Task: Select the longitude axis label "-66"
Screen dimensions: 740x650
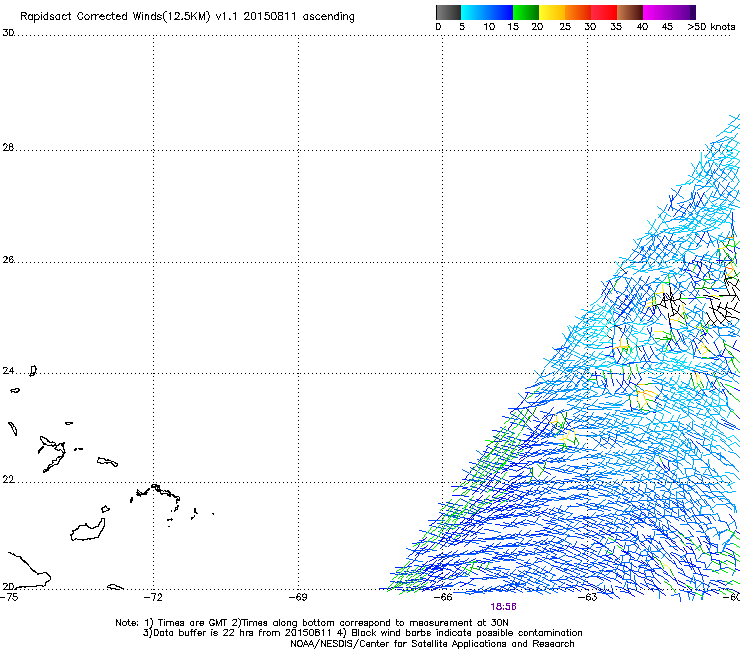Action: pyautogui.click(x=443, y=597)
